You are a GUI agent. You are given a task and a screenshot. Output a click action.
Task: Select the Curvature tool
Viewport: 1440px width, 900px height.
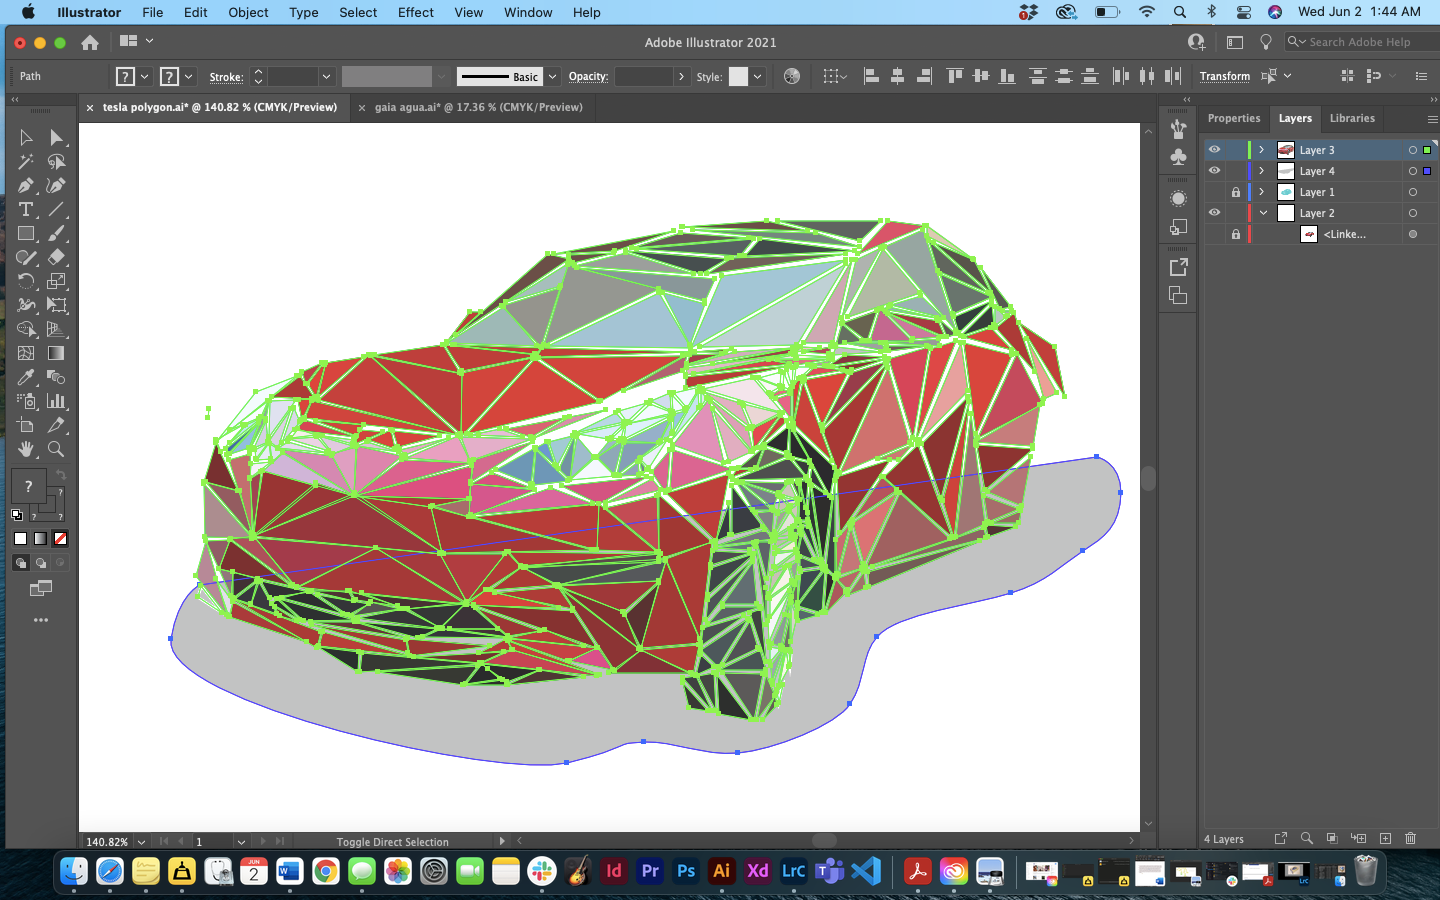point(56,185)
